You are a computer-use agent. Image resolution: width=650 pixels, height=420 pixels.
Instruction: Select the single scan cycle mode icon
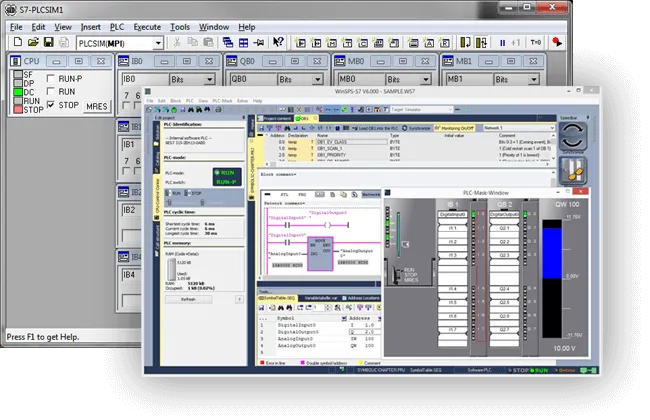point(466,42)
